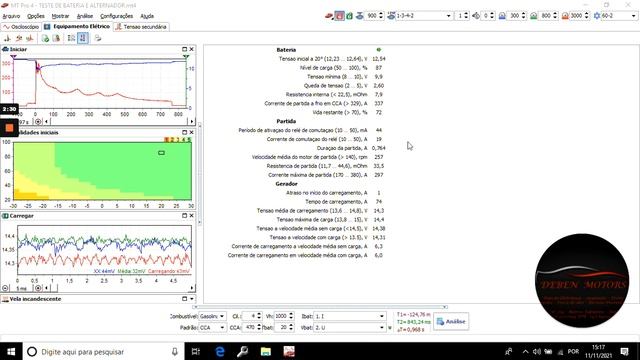Open the Configurações menu
Viewport: 640px width, 360px height.
click(116, 16)
